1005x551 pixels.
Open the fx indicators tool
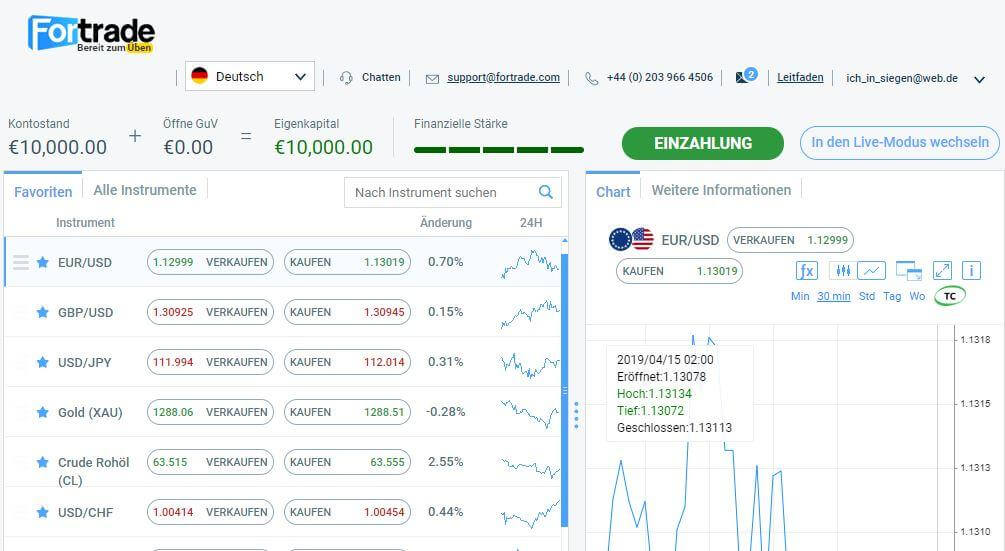pos(806,270)
